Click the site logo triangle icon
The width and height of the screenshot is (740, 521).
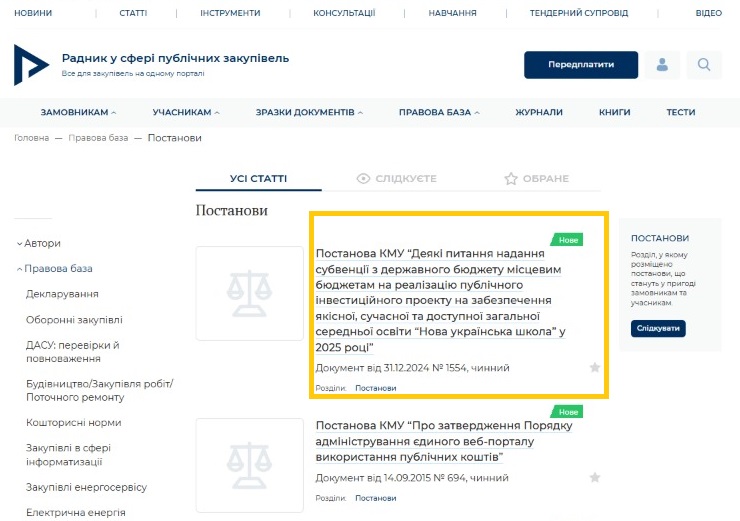[31, 65]
